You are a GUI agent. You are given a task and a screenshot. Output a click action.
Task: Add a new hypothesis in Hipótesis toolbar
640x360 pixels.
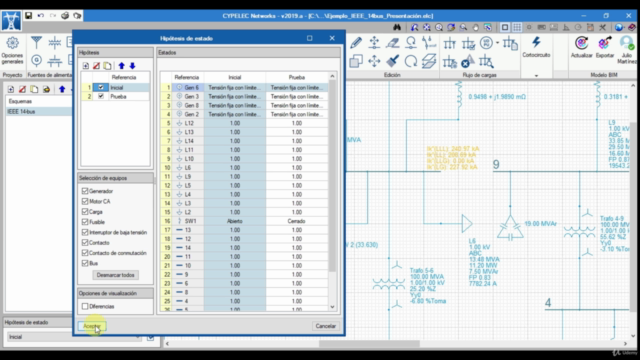(x=86, y=66)
